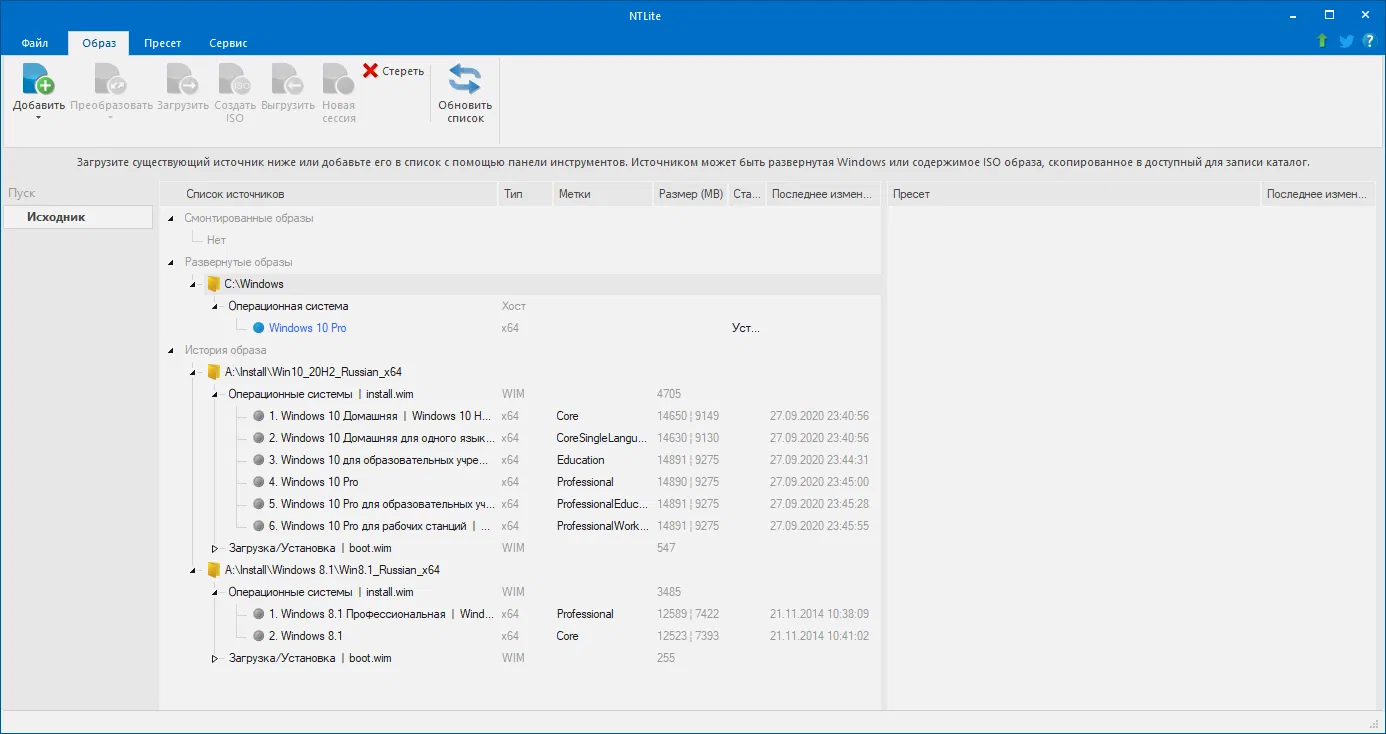1386x734 pixels.
Task: Click the red Стереть delete icon
Action: click(371, 71)
